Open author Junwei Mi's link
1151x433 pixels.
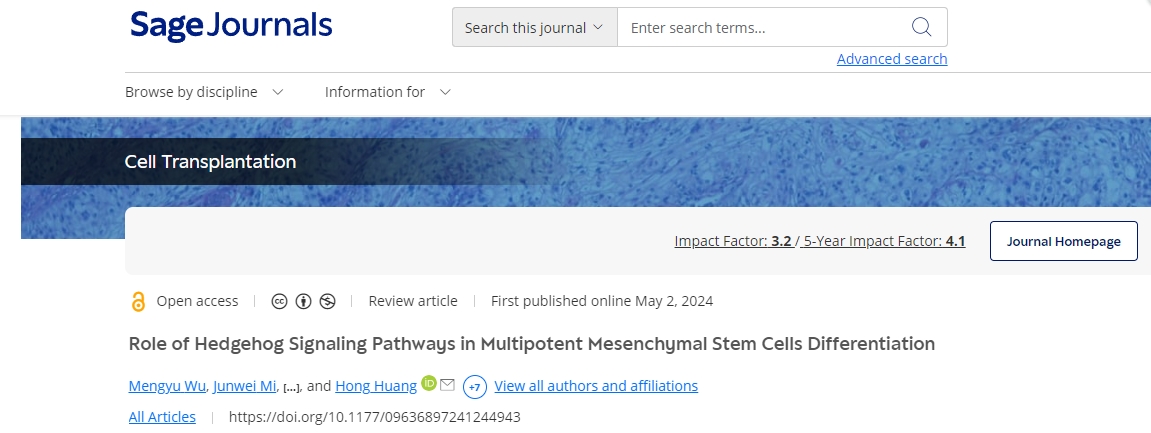(x=244, y=386)
